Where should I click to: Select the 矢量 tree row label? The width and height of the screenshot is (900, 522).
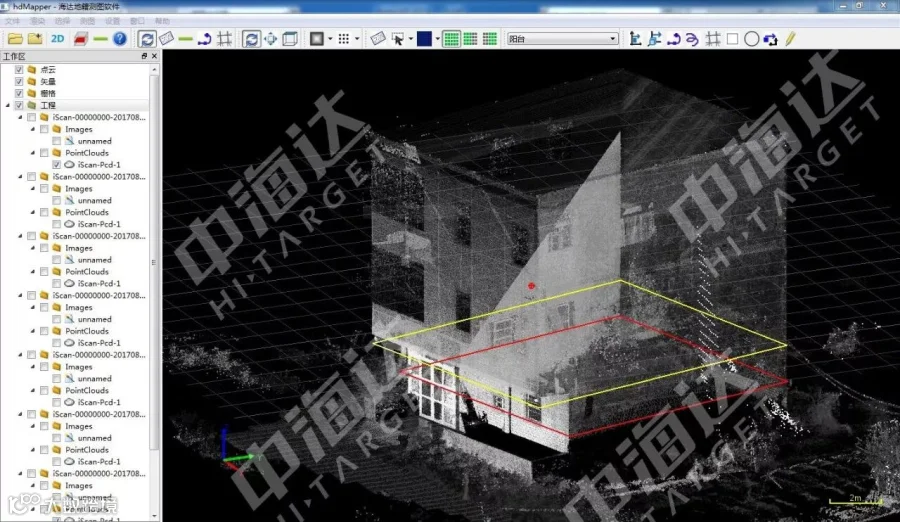click(x=48, y=82)
